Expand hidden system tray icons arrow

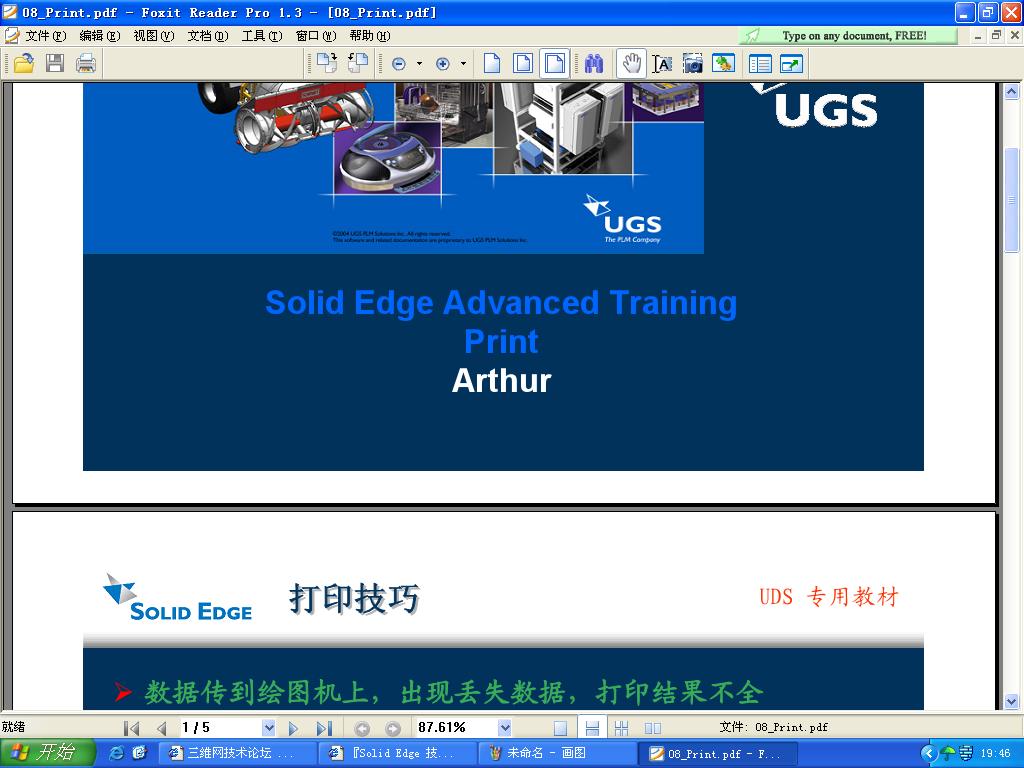pos(927,754)
